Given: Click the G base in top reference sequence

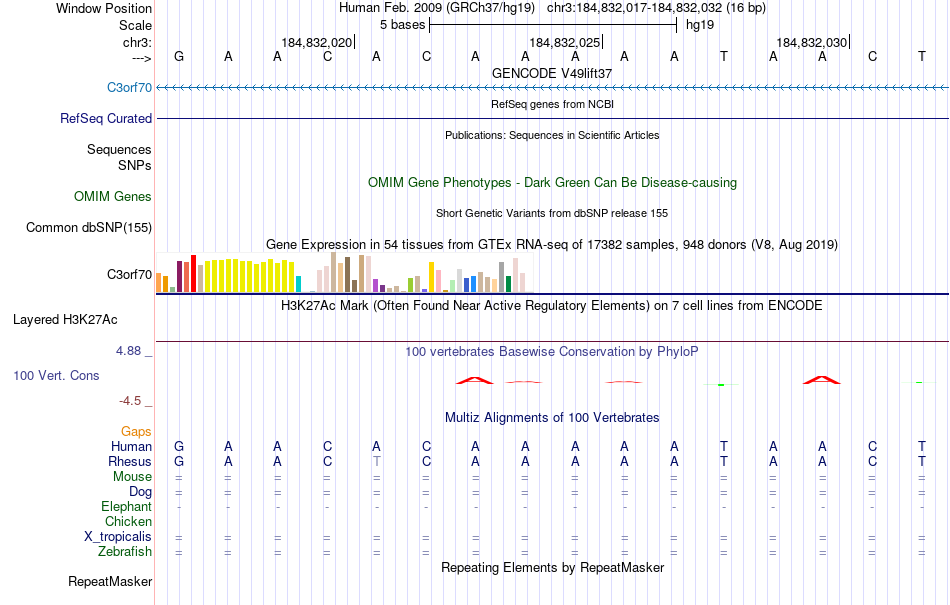Looking at the screenshot, I should pyautogui.click(x=179, y=56).
